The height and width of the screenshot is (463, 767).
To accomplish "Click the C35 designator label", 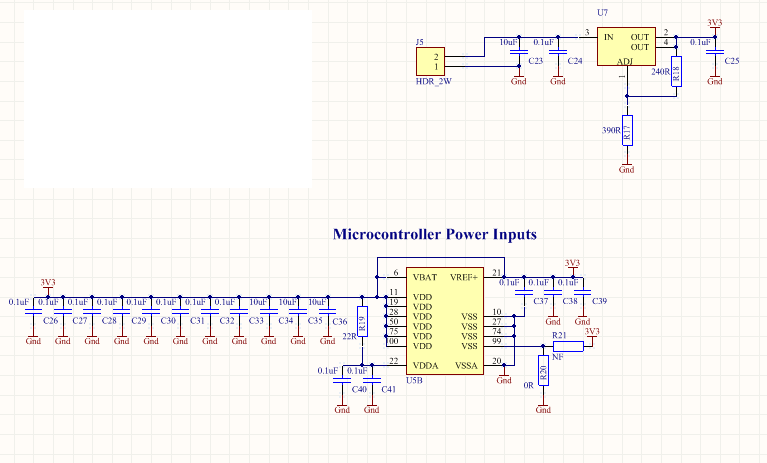I will point(315,321).
